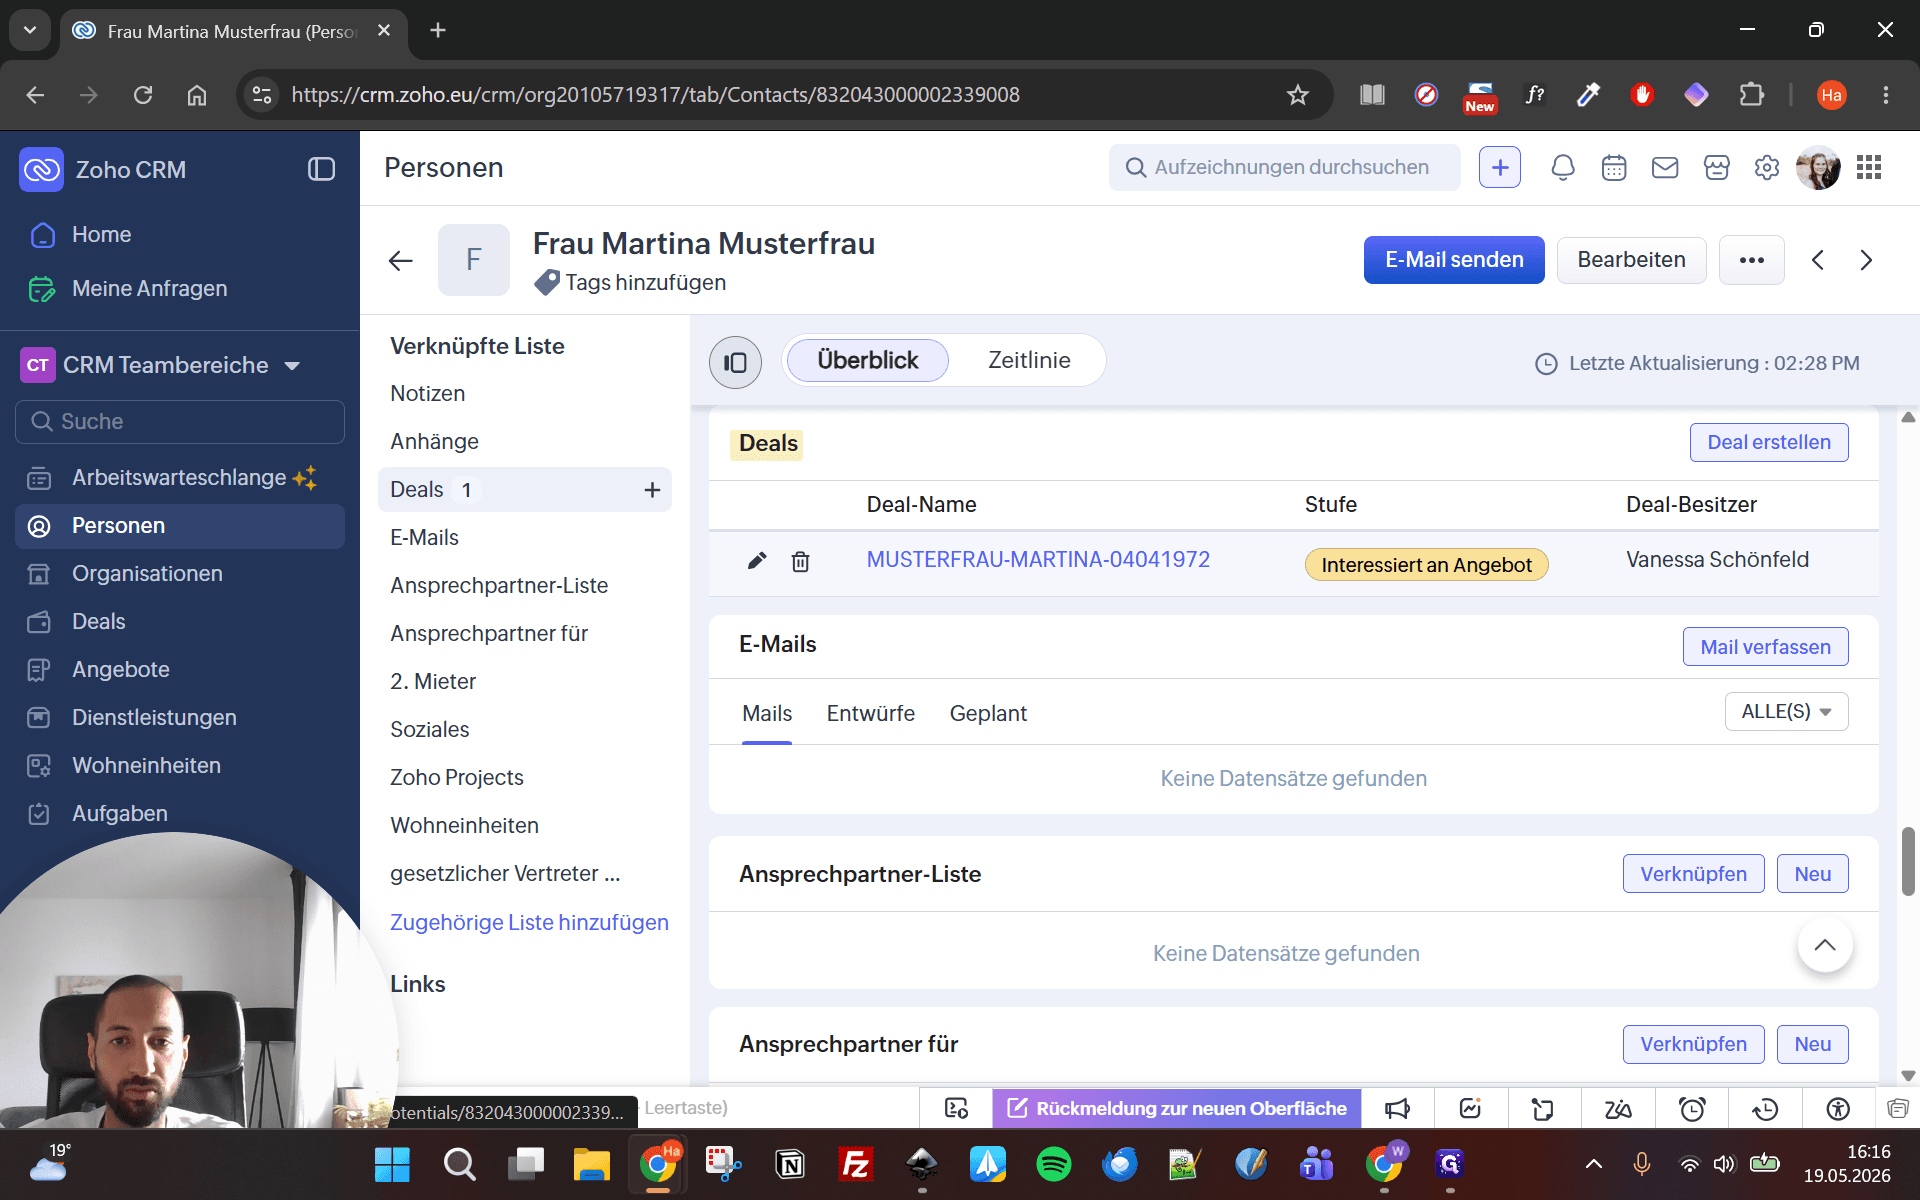Open the settings gear icon
Viewport: 1920px width, 1200px height.
[1767, 168]
